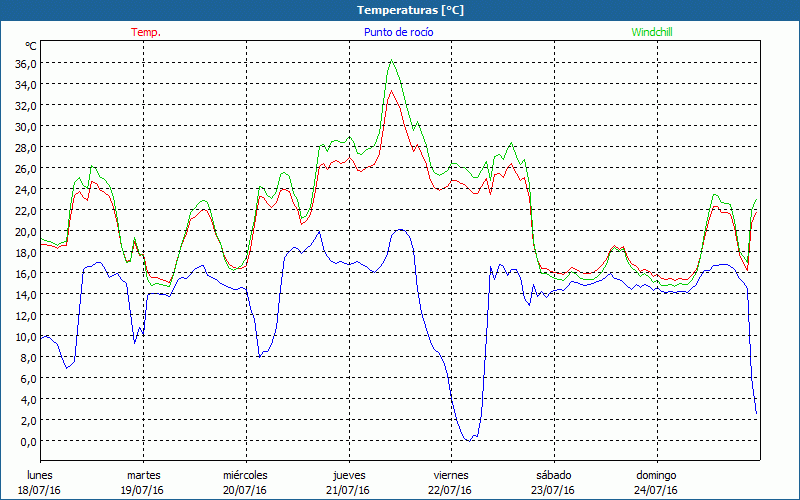Select the green Windchill legend label
This screenshot has height=500, width=800.
click(653, 32)
